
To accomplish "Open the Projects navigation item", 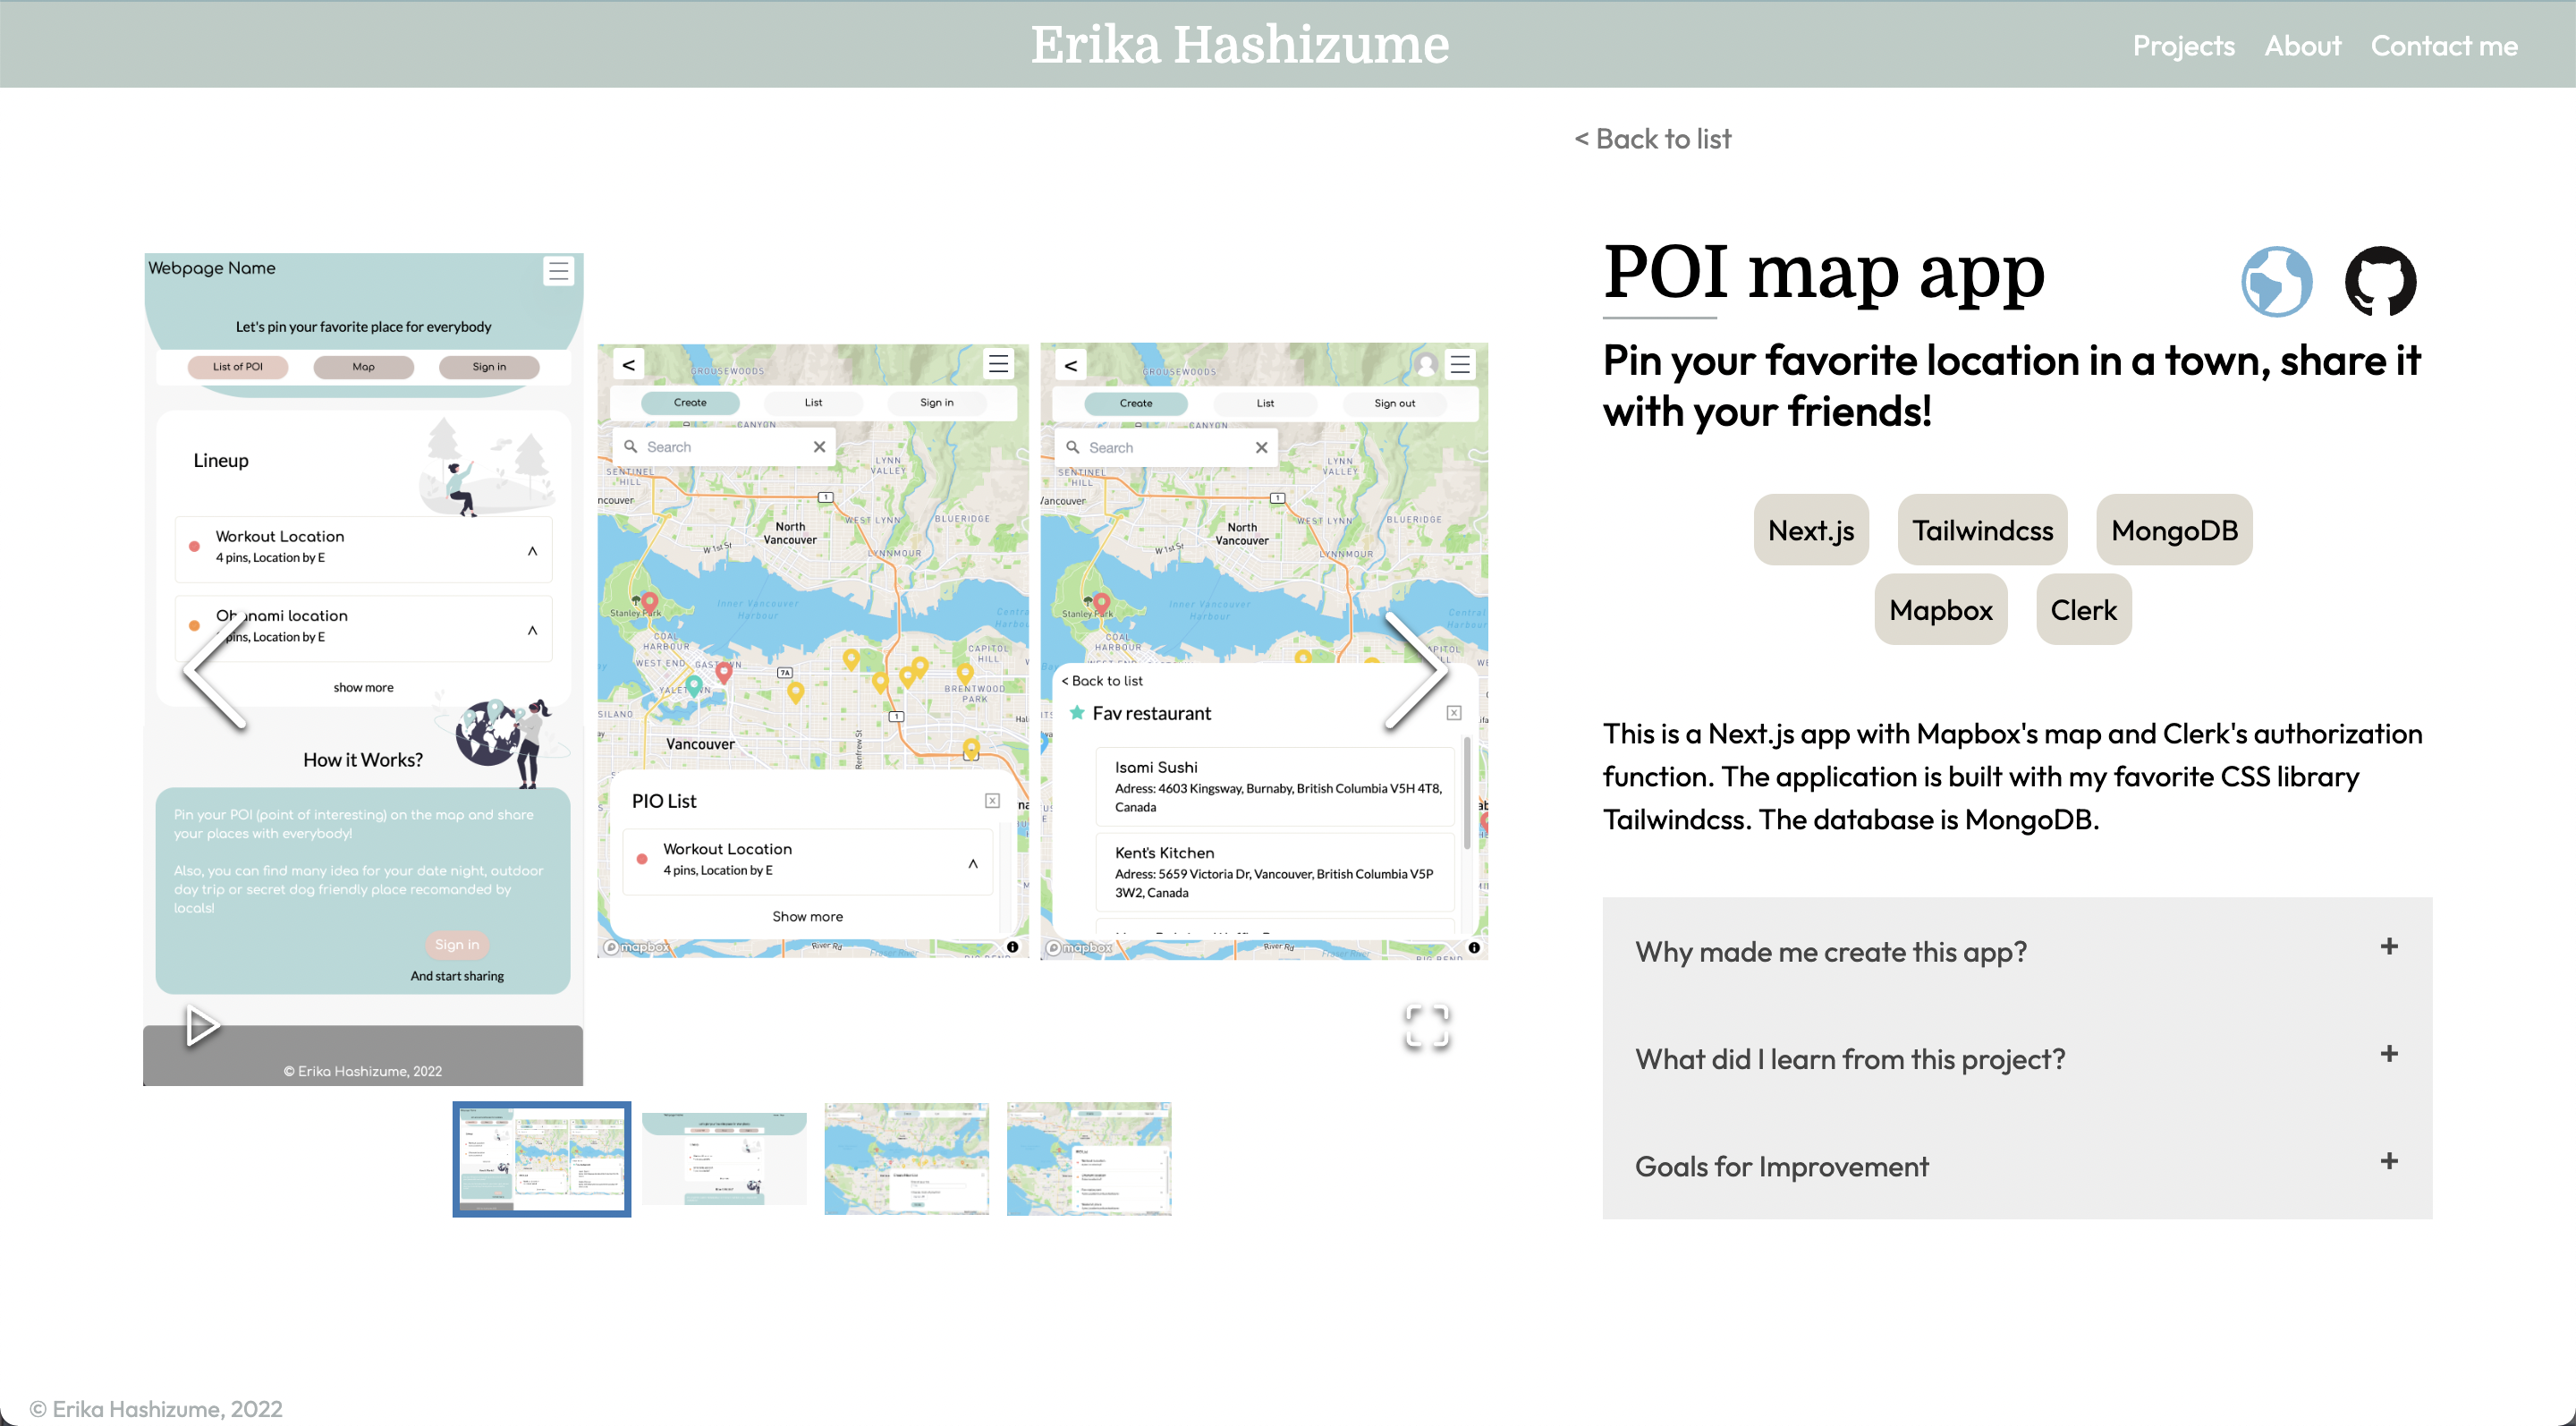I will coord(2183,45).
